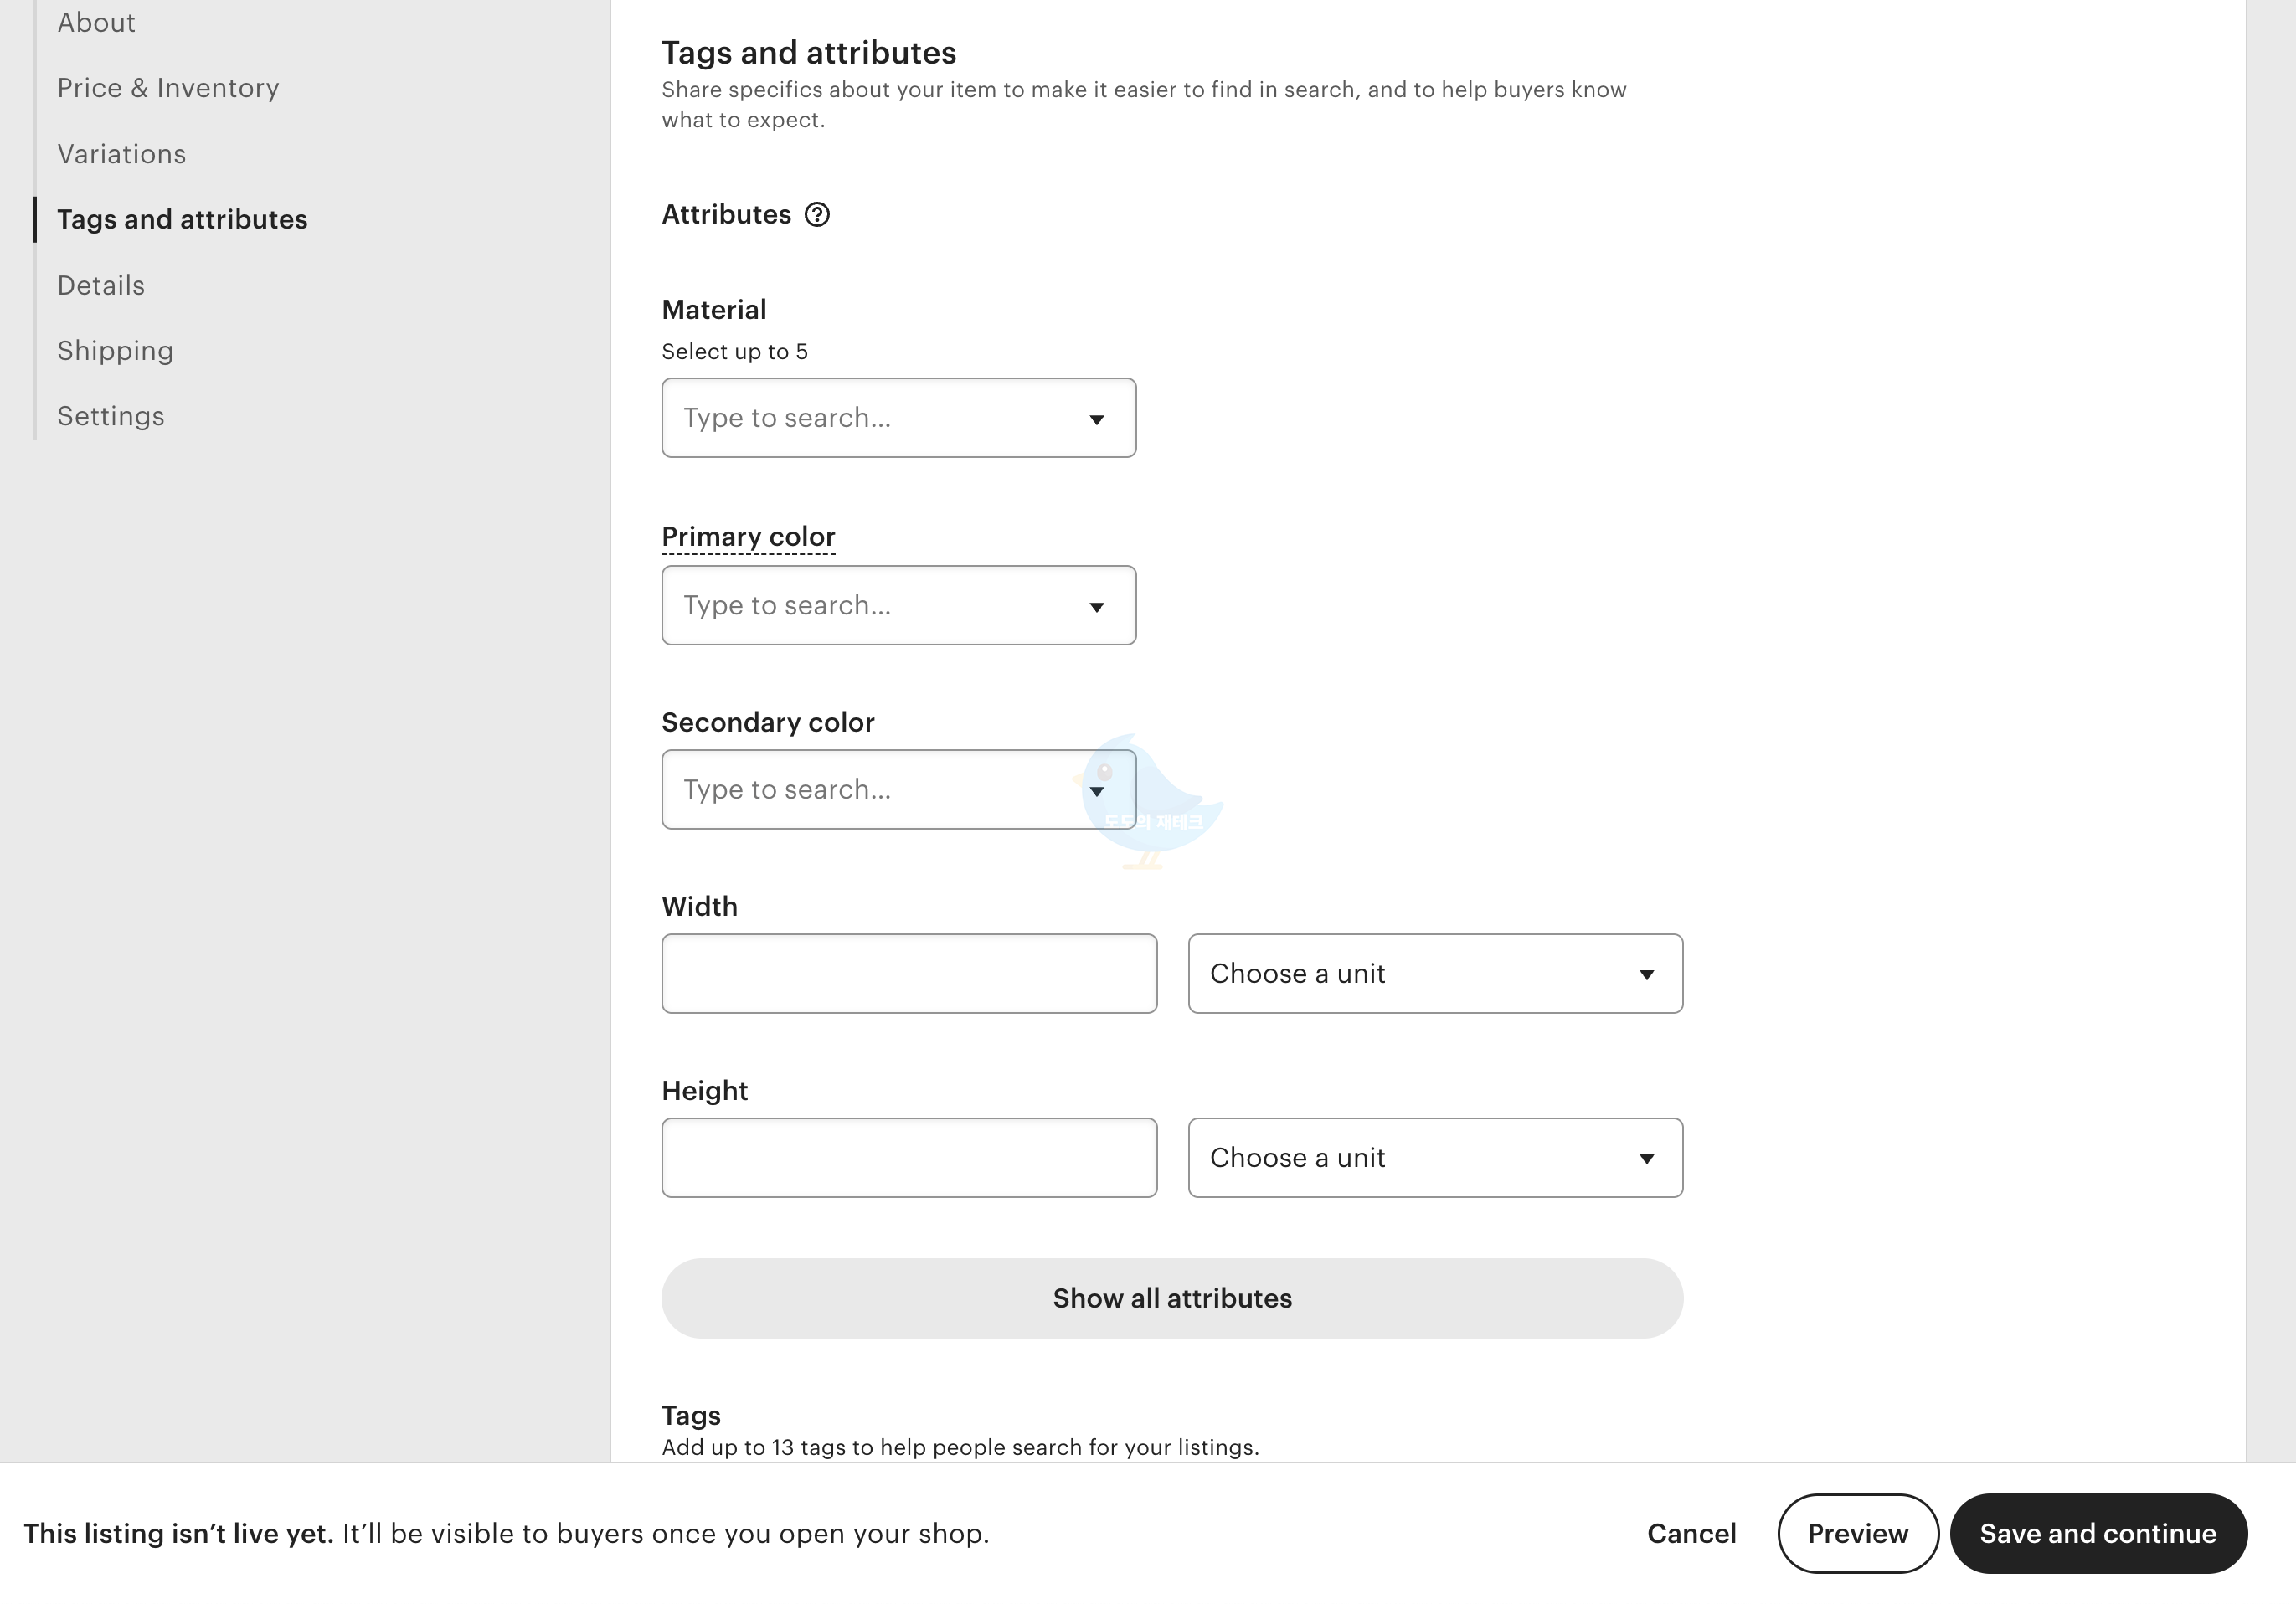
Task: Choose a unit for Width
Action: point(1434,974)
